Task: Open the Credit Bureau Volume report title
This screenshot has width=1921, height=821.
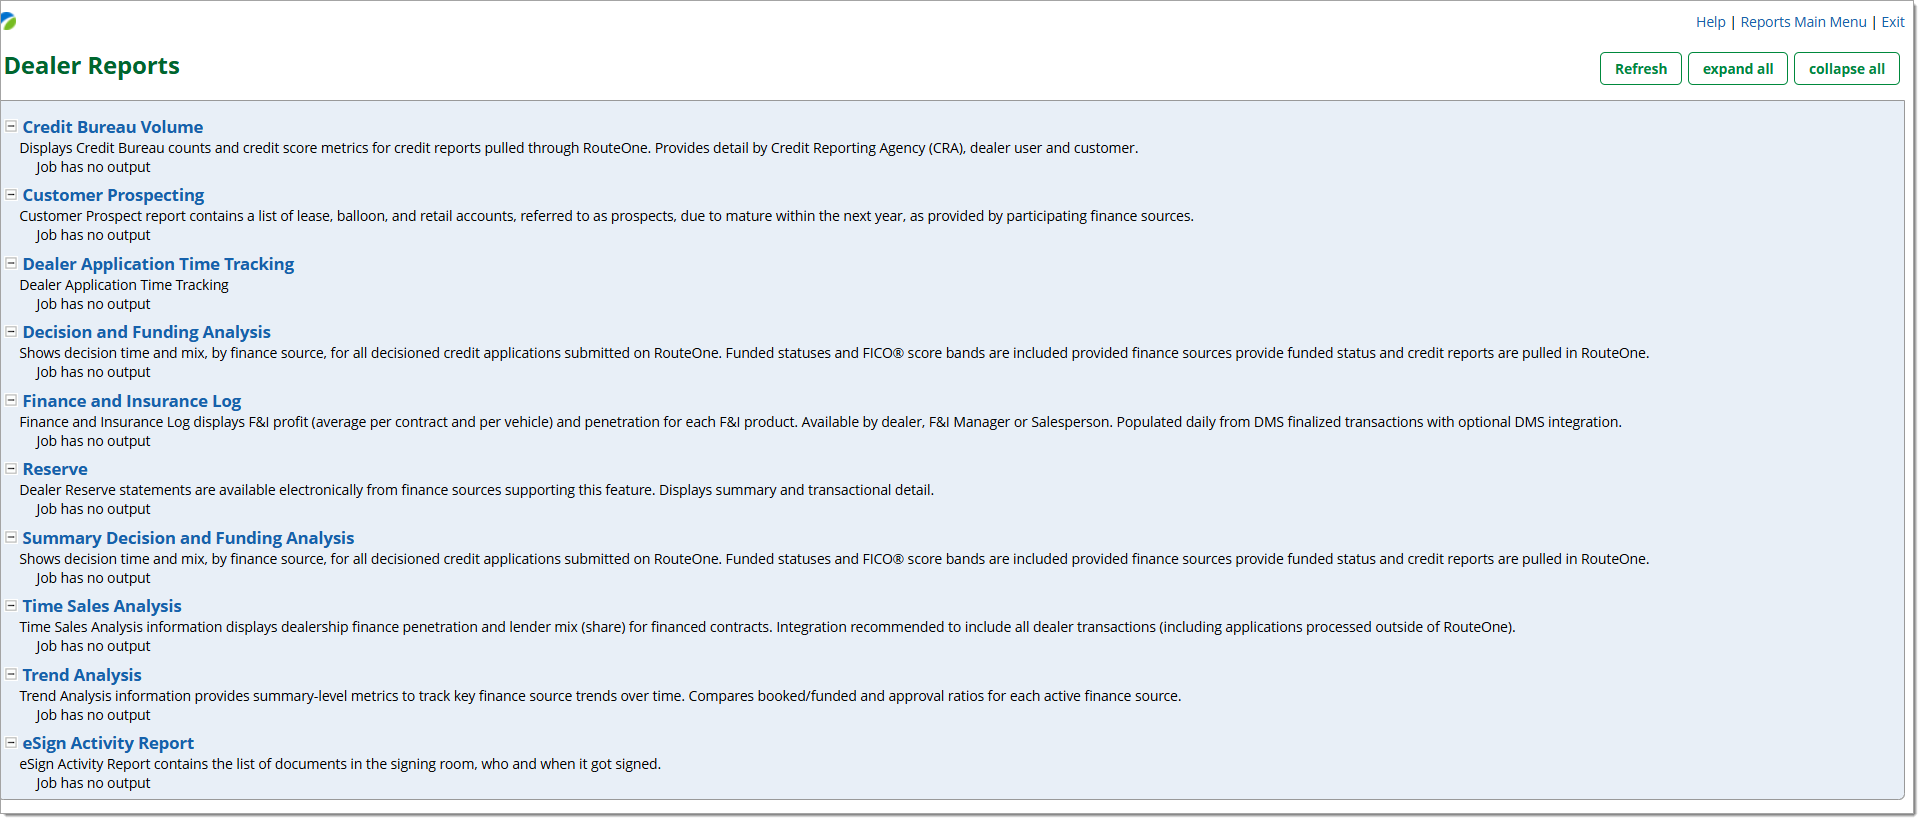Action: click(x=113, y=127)
